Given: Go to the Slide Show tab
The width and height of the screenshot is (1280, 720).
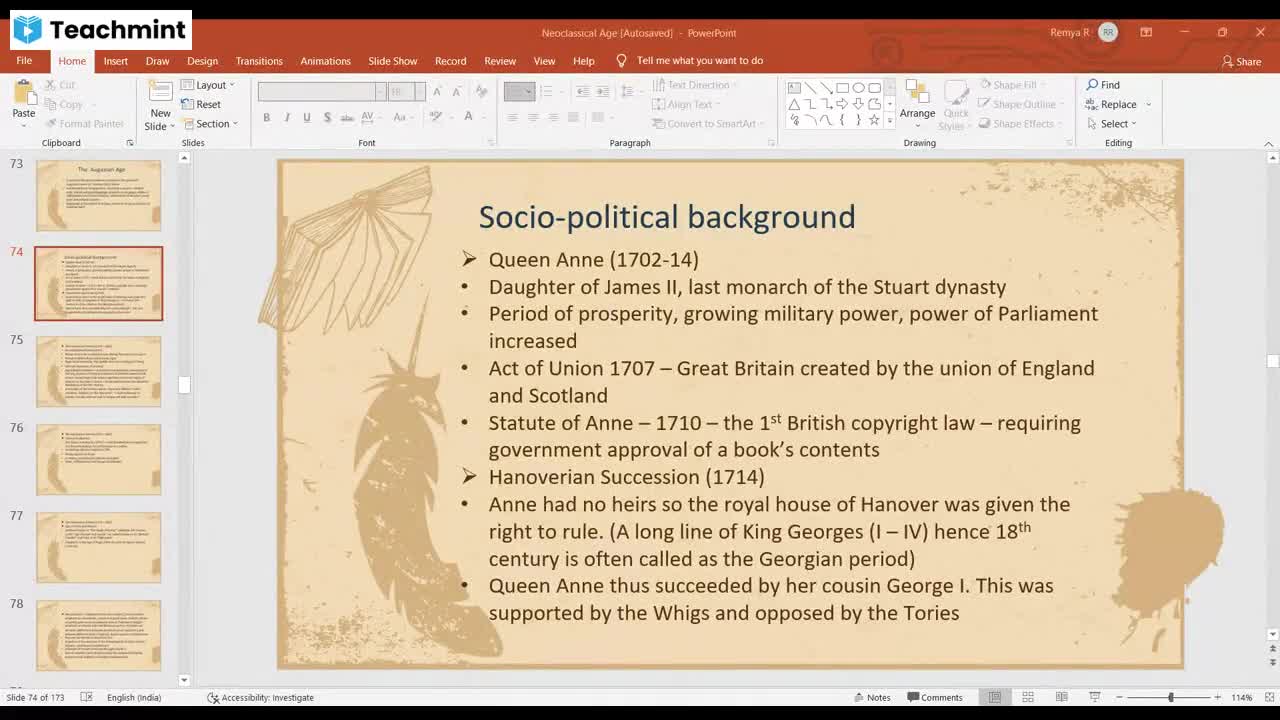Looking at the screenshot, I should [393, 61].
